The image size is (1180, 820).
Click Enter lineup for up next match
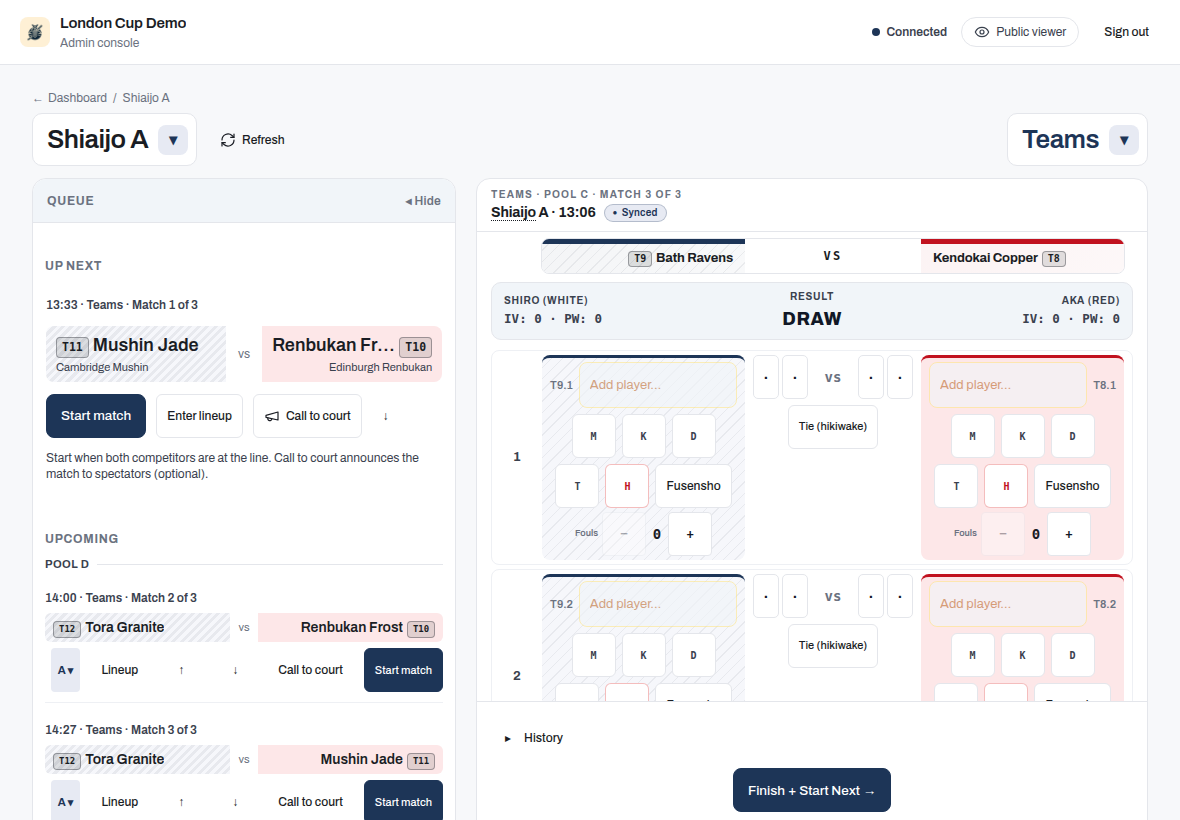pos(199,416)
